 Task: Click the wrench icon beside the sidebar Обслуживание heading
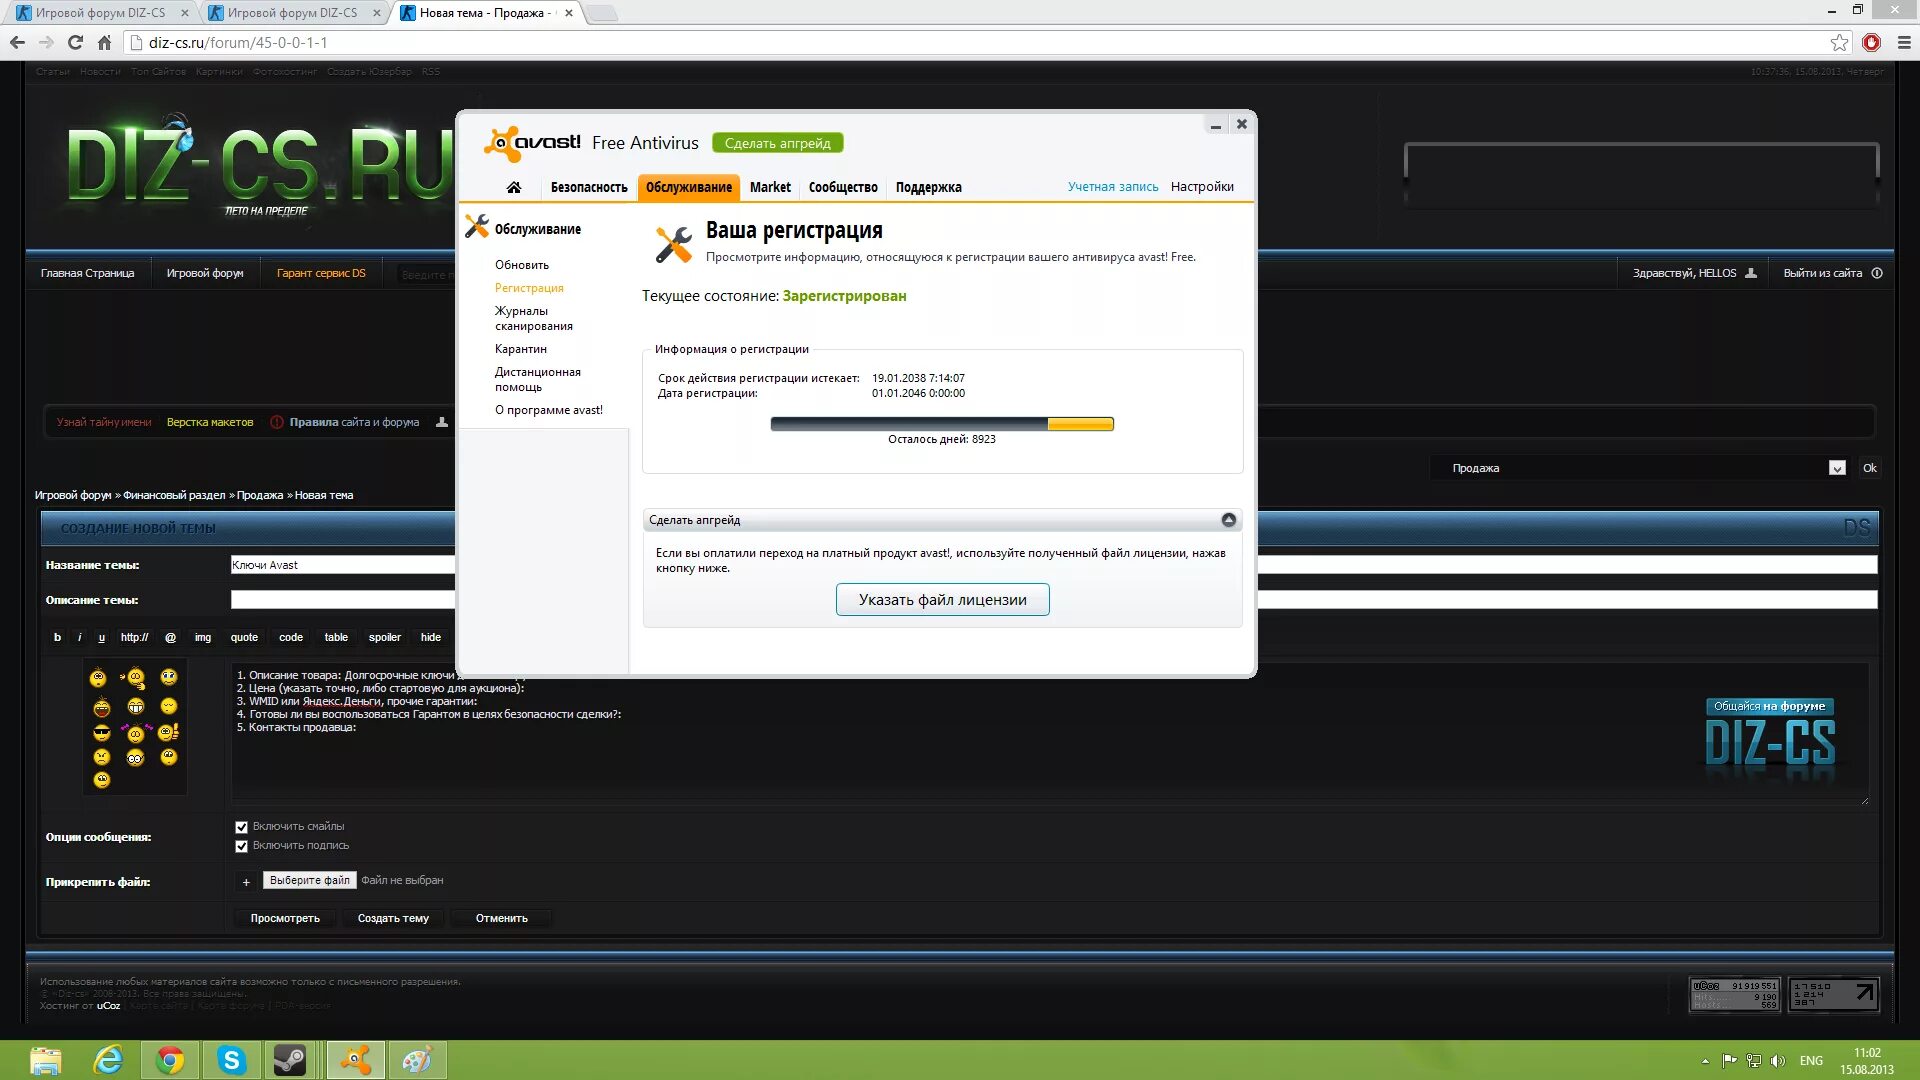477,227
